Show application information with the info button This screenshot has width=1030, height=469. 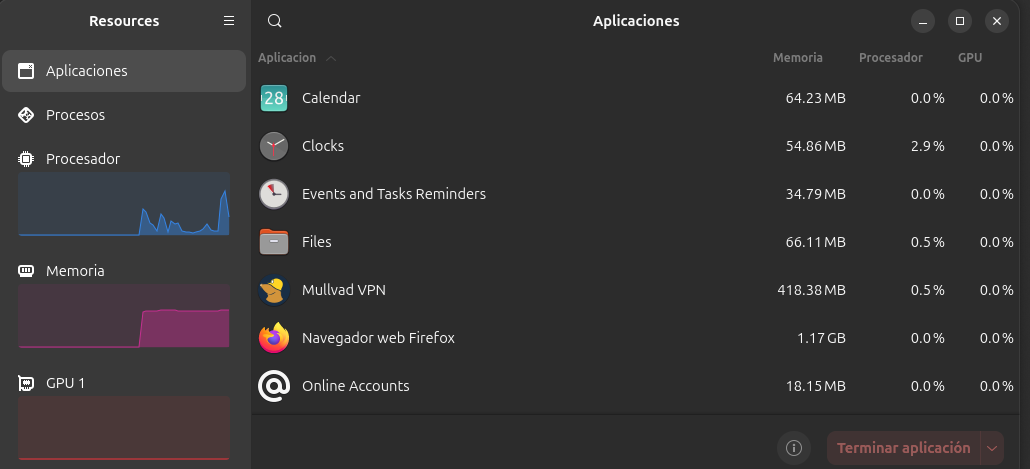794,448
